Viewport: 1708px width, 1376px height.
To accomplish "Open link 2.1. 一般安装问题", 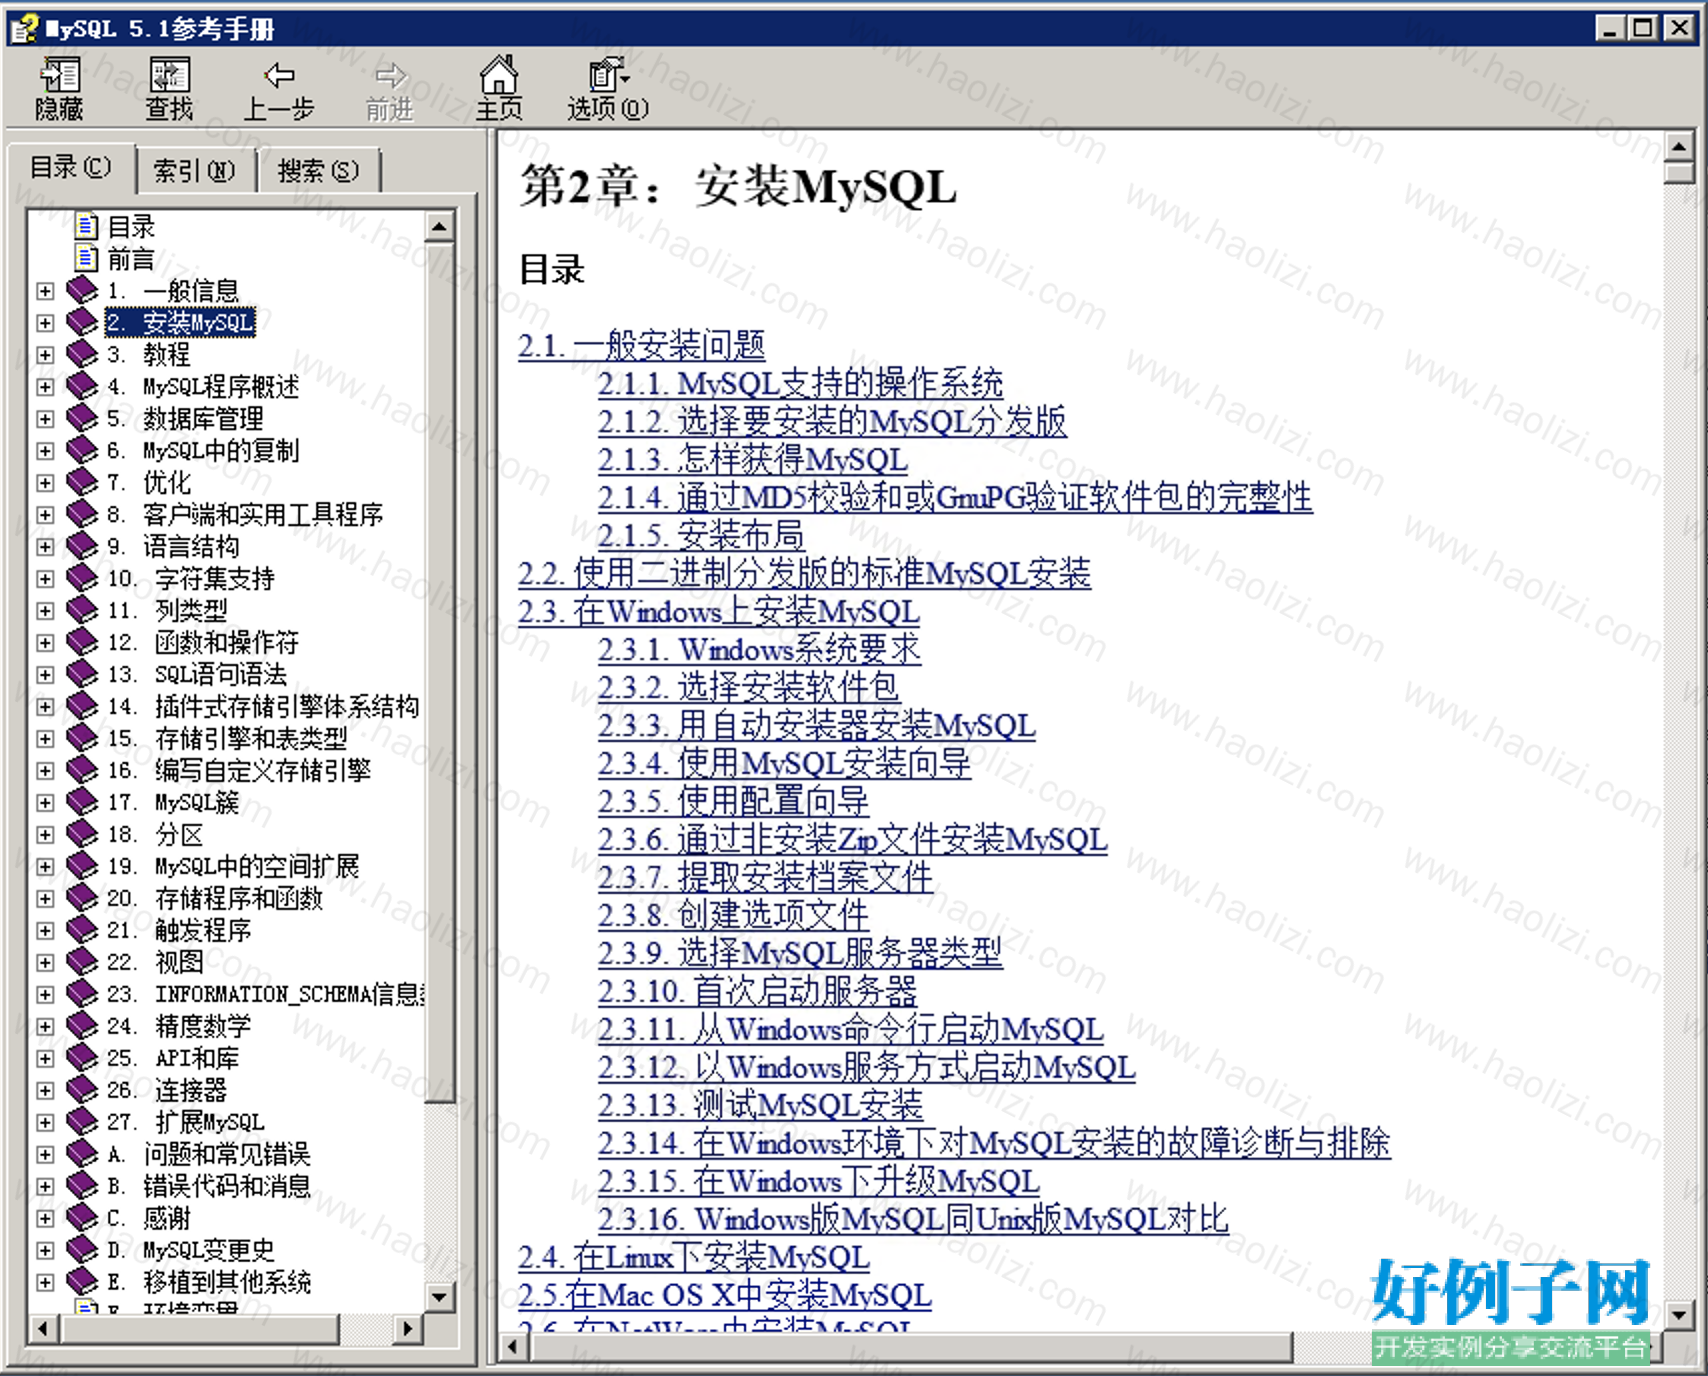I will 641,345.
